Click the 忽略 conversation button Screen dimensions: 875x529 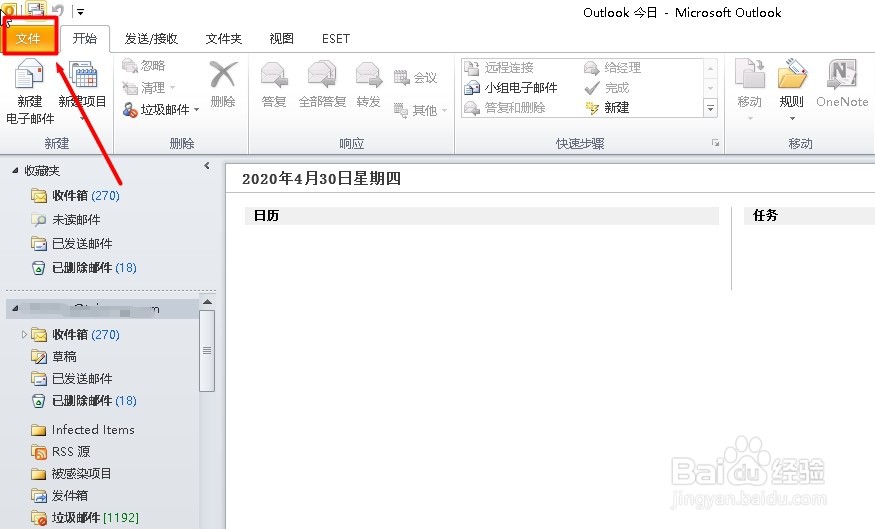click(x=144, y=66)
